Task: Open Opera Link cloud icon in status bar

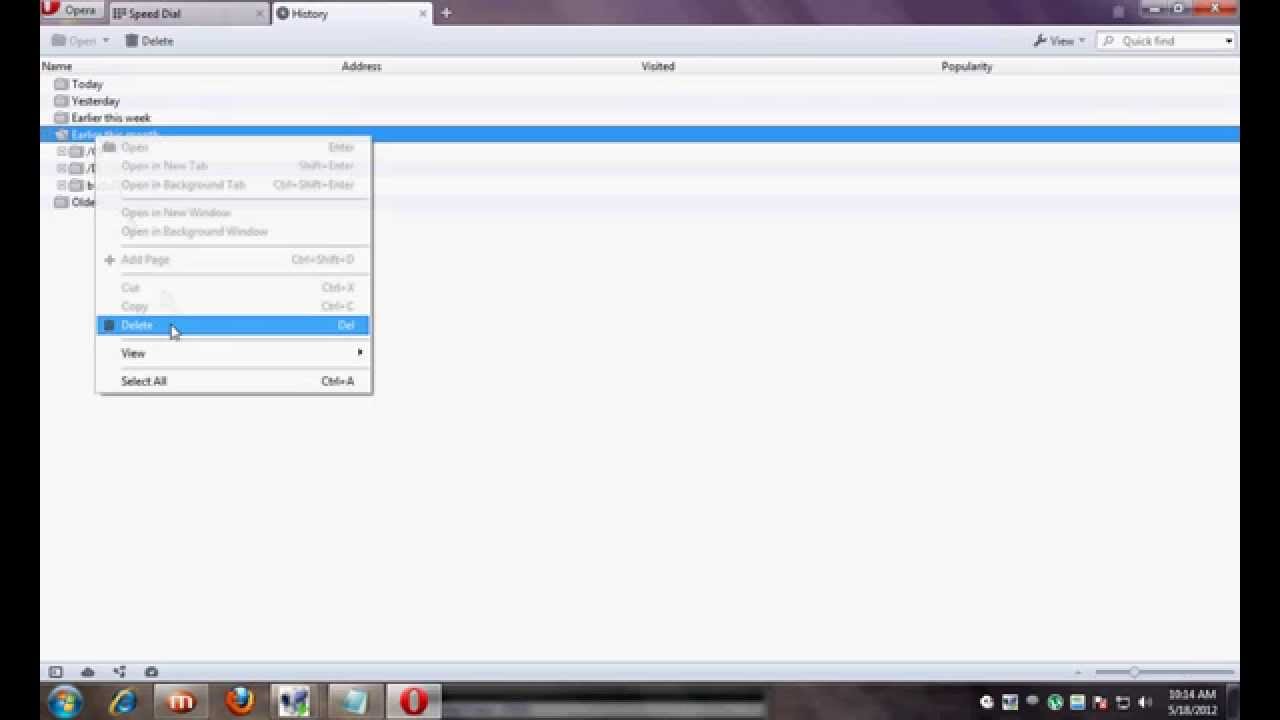Action: 88,672
